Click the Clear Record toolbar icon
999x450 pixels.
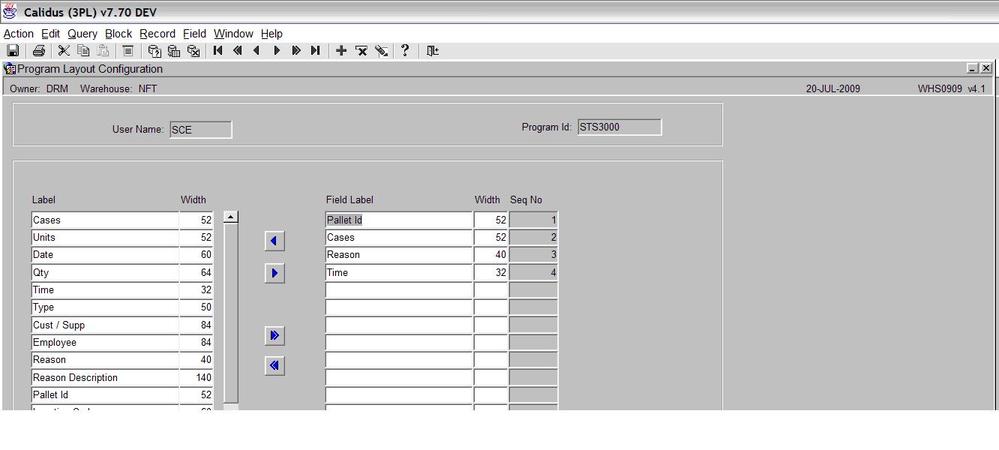click(x=127, y=51)
